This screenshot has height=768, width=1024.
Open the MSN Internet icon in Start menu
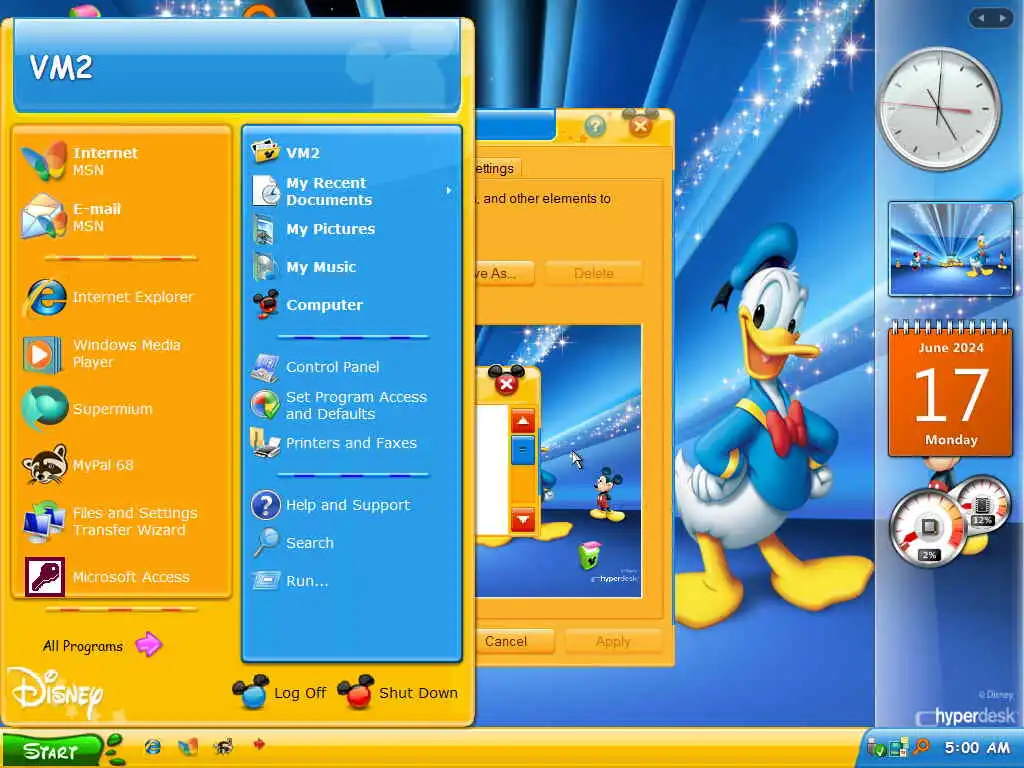coord(44,161)
